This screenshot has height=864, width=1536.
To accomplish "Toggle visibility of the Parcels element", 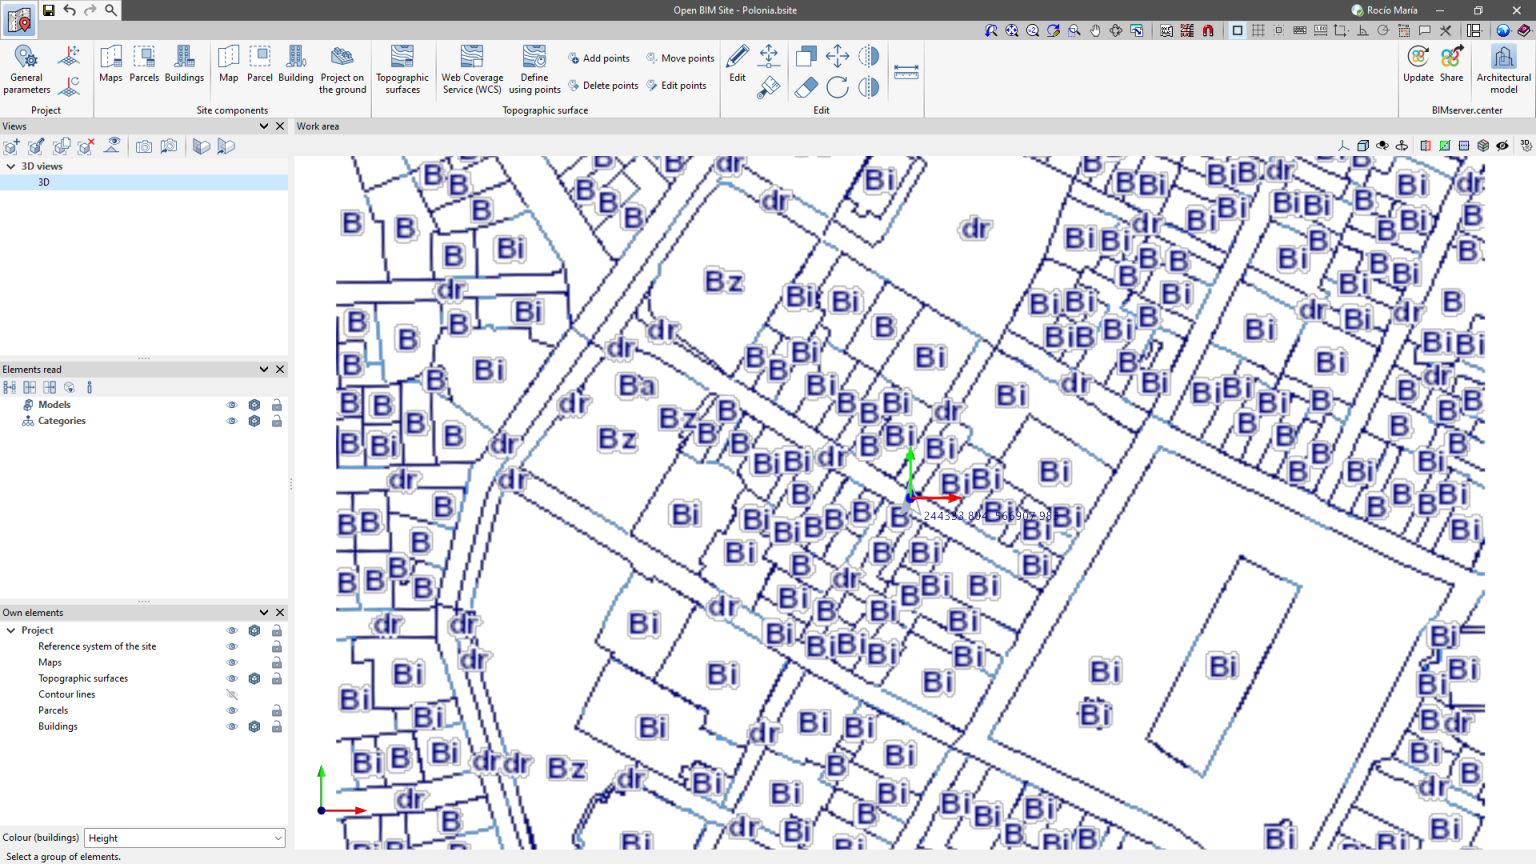I will pos(231,710).
